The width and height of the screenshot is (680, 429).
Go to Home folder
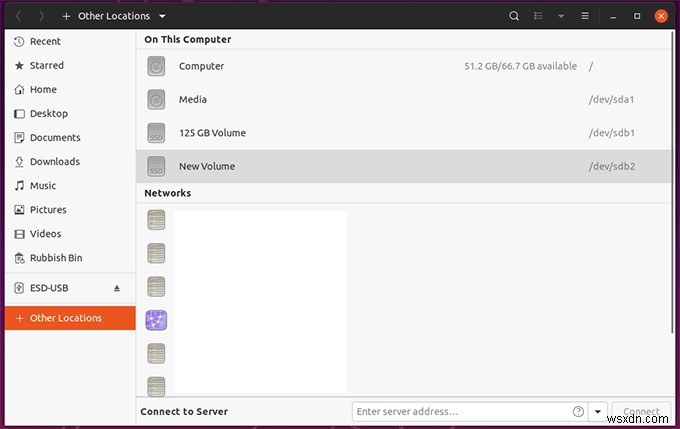coord(70,89)
